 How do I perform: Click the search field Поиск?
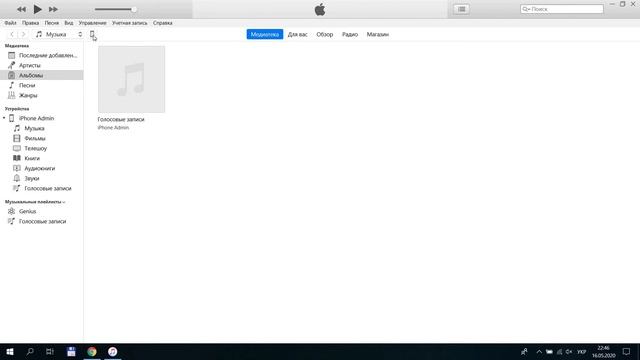[562, 9]
